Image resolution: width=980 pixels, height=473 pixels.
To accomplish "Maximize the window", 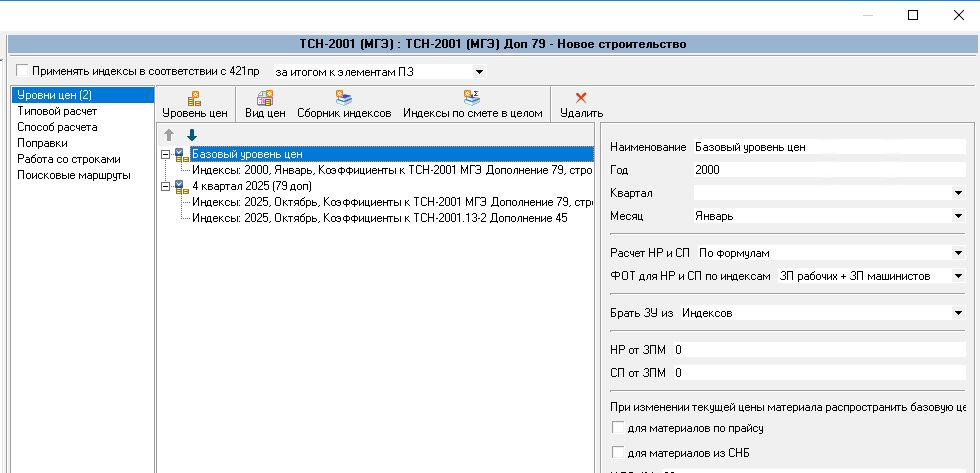I will pyautogui.click(x=912, y=16).
